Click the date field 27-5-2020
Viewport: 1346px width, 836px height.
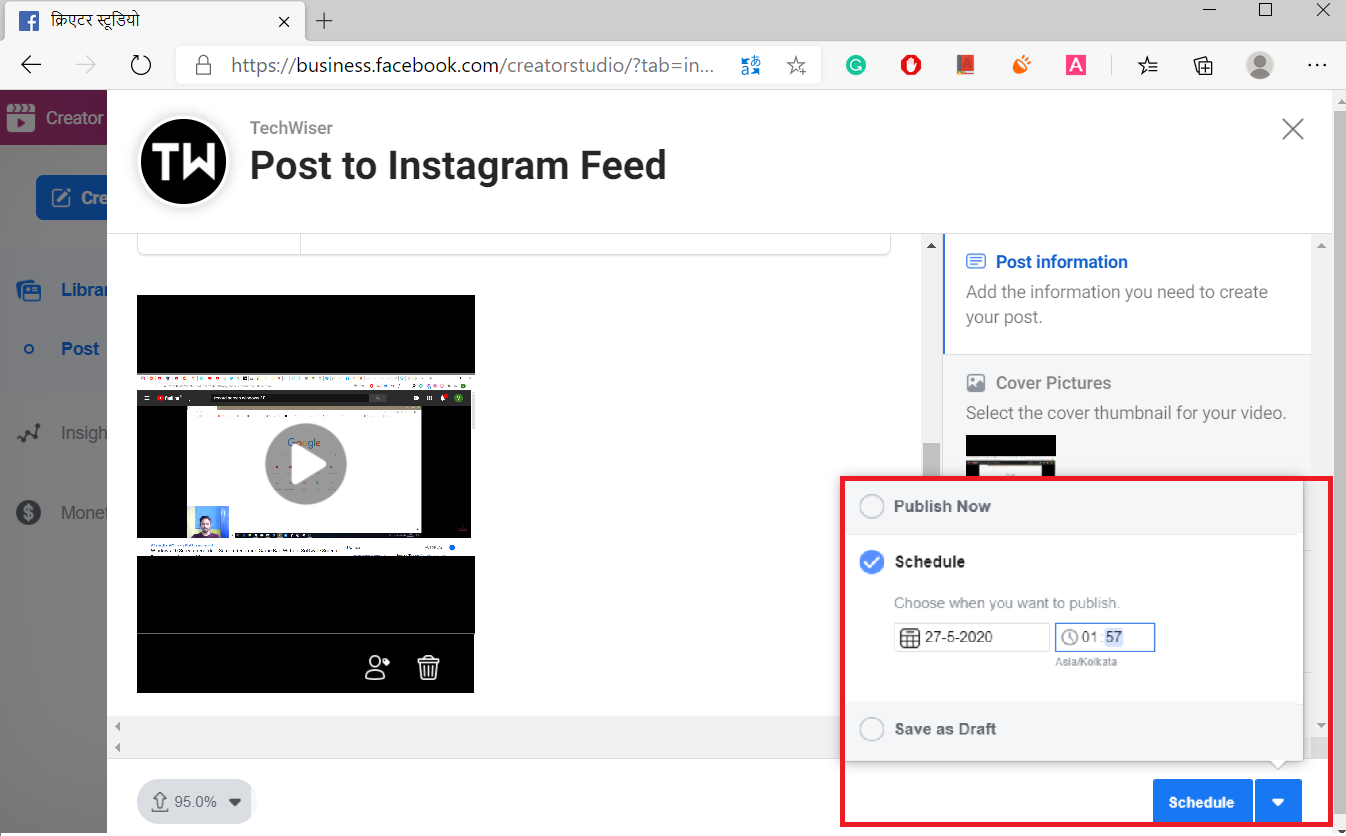972,637
